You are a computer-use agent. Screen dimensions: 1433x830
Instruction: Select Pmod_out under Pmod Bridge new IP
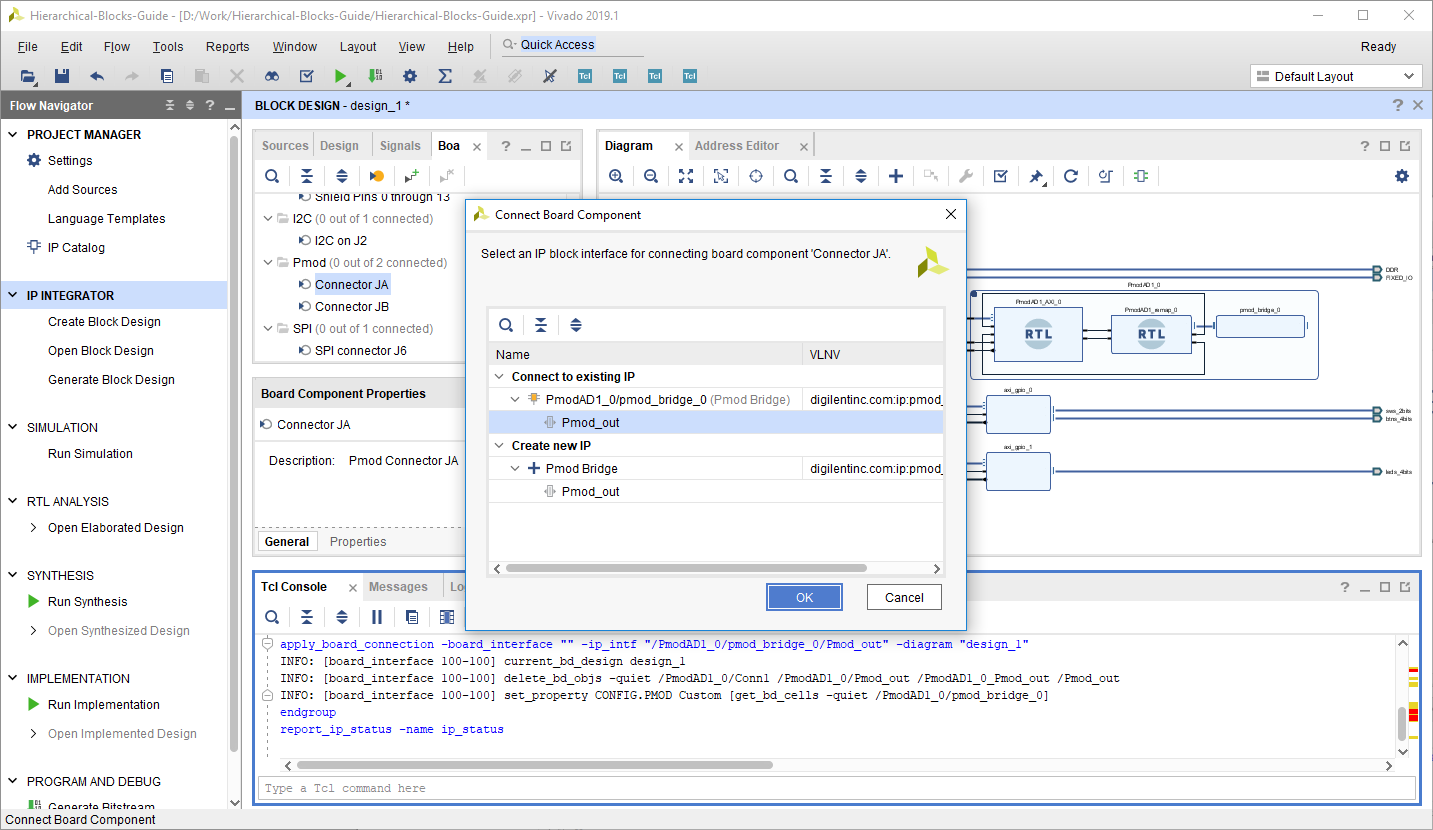point(590,492)
